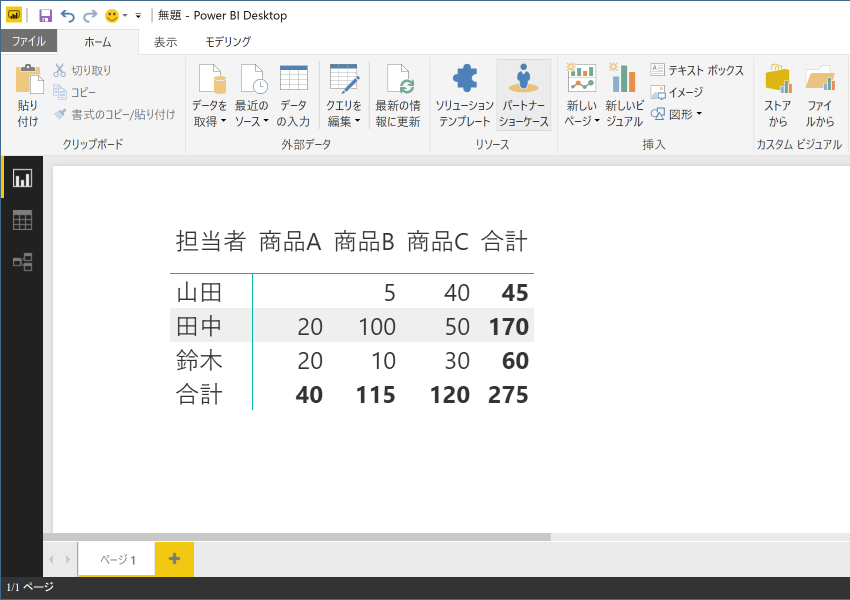Insert a テキスト ボックス

(697, 70)
